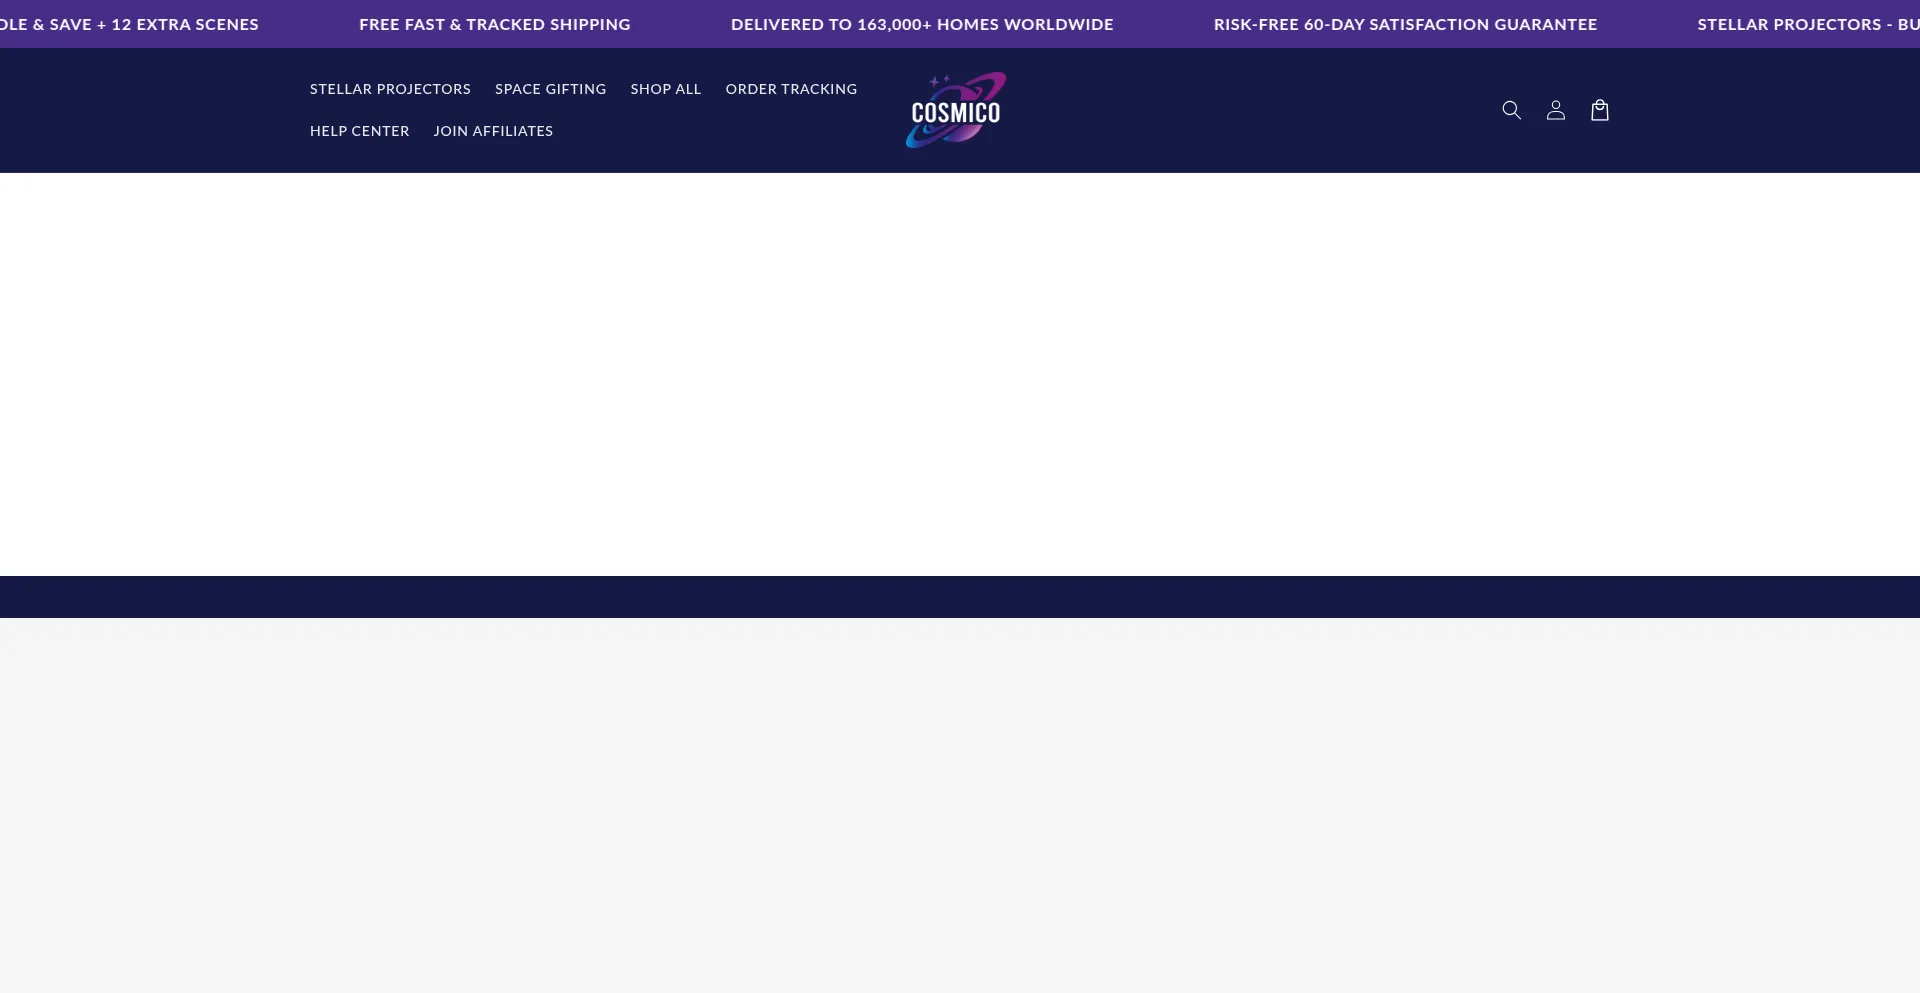Visit the Help Center link
The image size is (1920, 993).
tap(359, 131)
